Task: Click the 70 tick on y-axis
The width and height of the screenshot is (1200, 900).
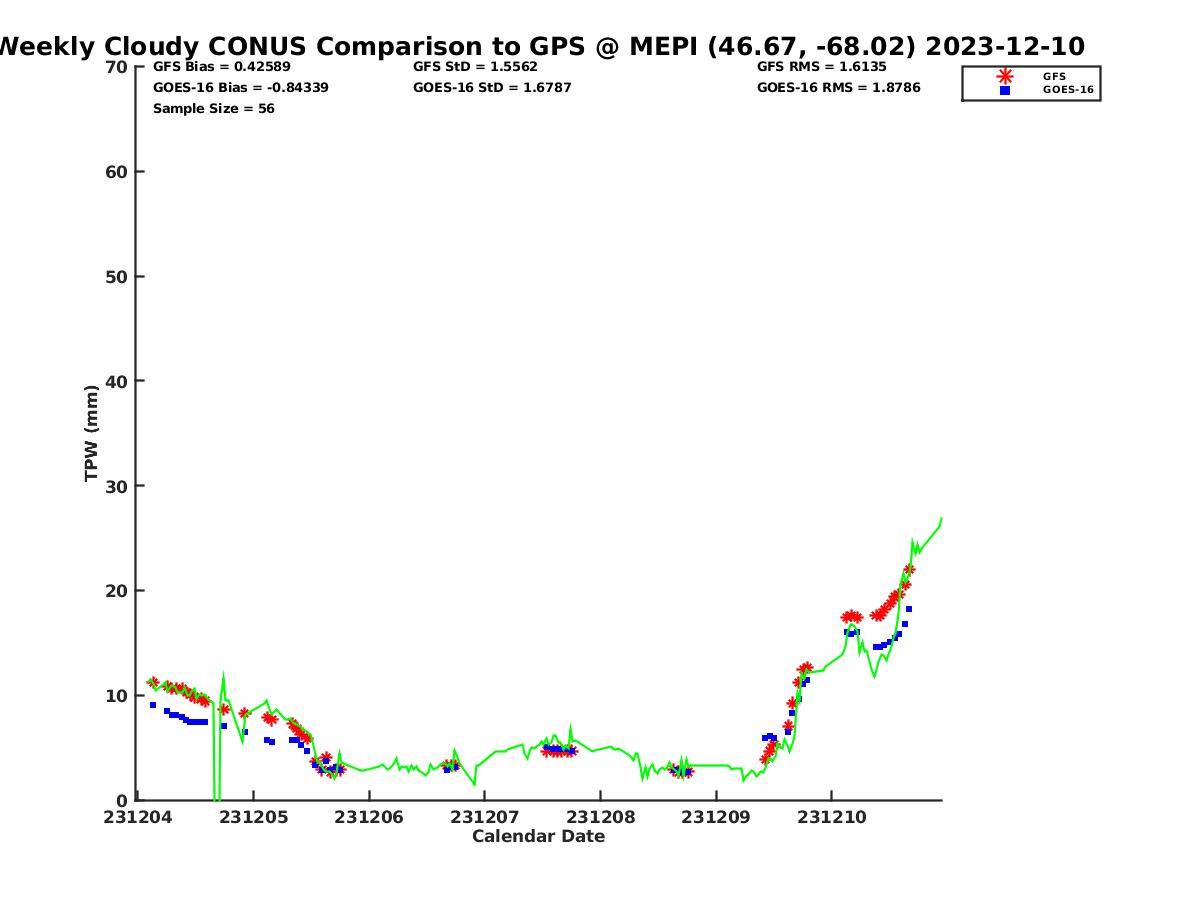Action: (117, 67)
